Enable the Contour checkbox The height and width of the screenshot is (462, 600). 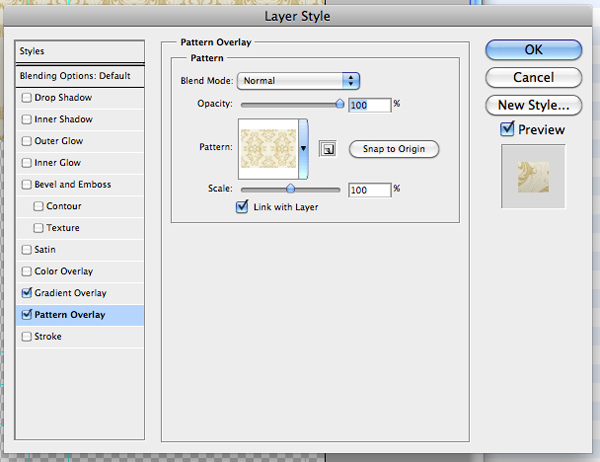click(x=38, y=206)
